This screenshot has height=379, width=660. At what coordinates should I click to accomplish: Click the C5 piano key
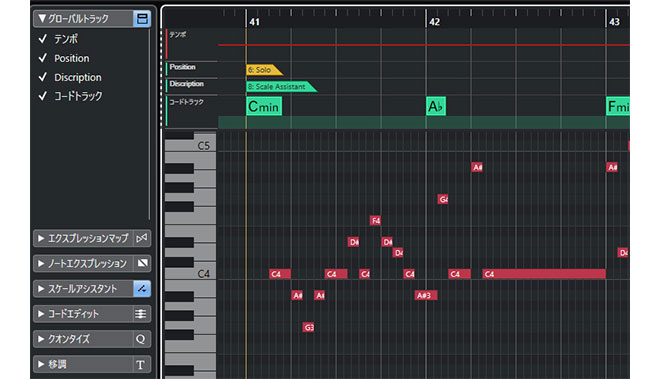tap(190, 146)
